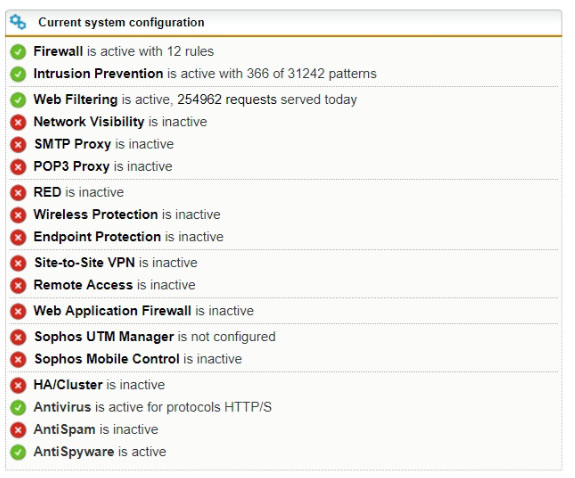The image size is (575, 478).
Task: Open the Wireless Protection link
Action: (x=96, y=215)
